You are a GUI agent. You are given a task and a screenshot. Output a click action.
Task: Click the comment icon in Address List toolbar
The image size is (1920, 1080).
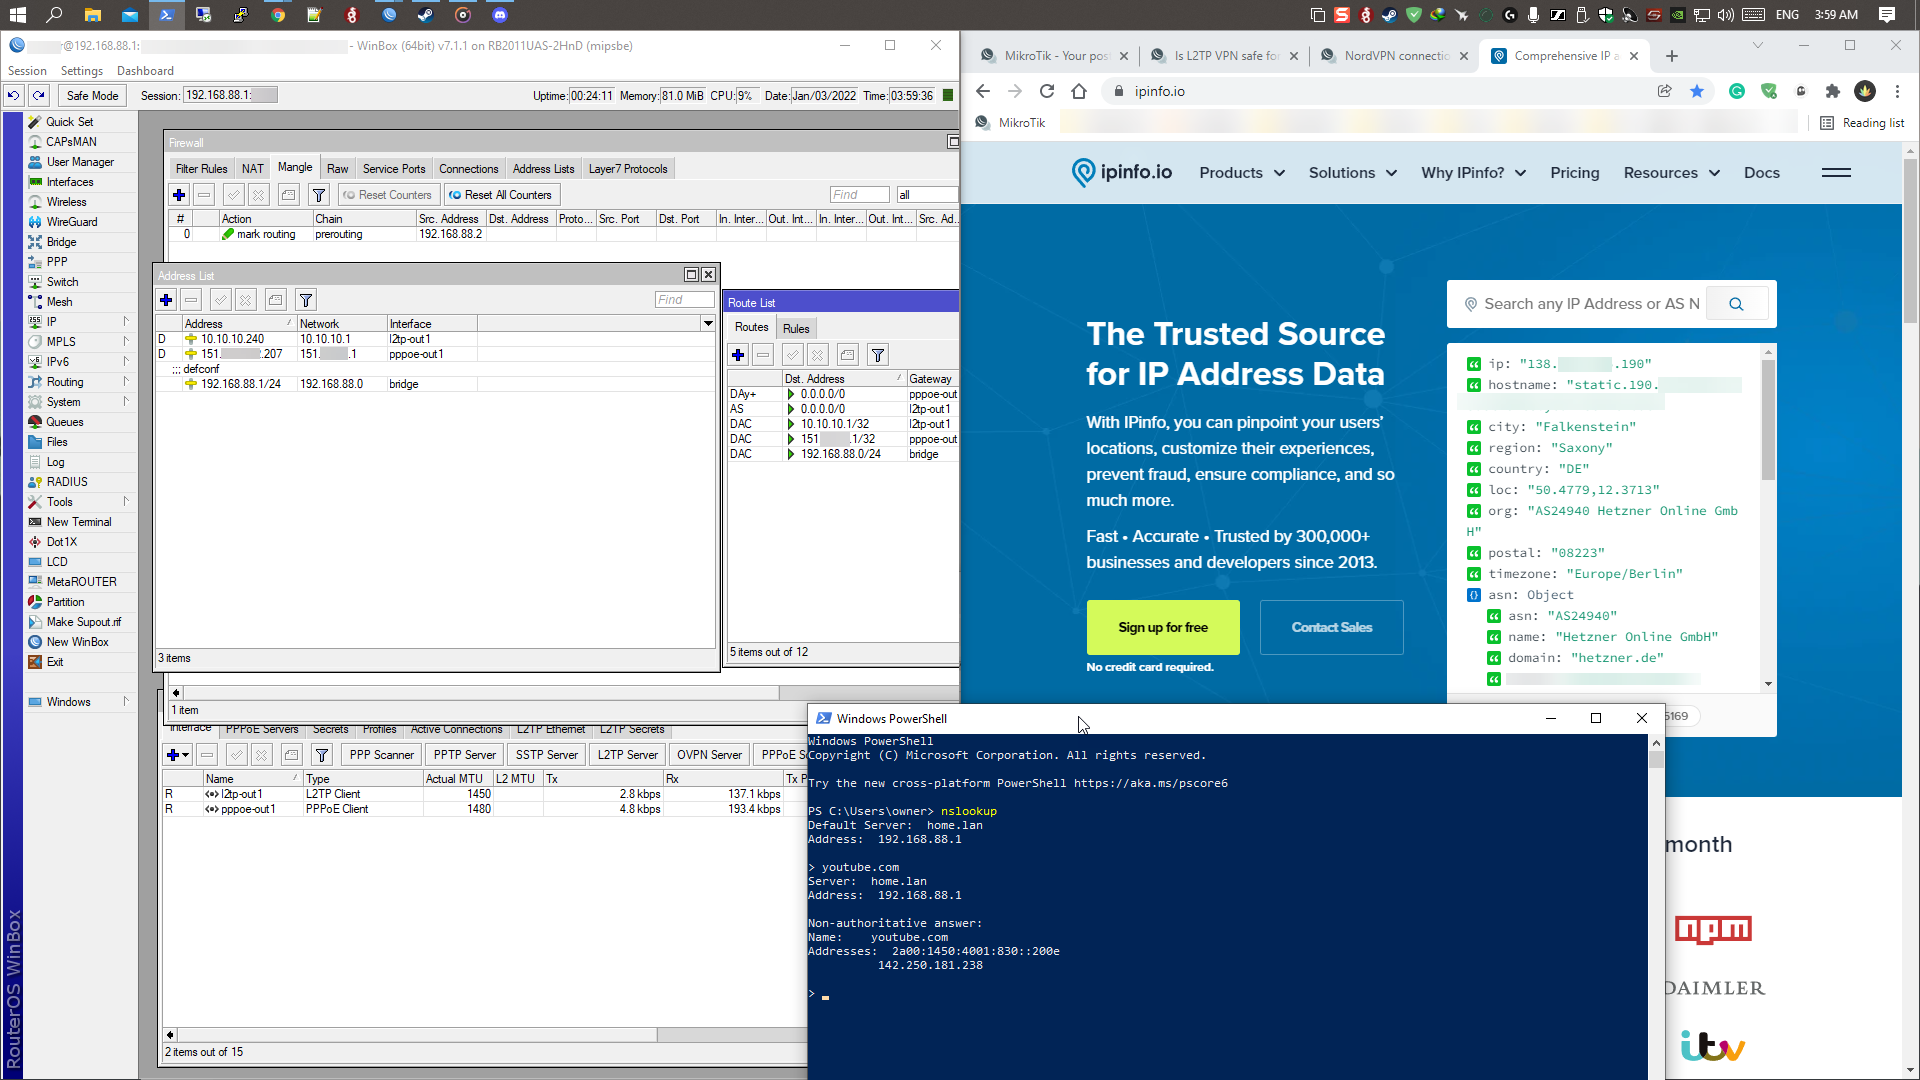pos(276,300)
